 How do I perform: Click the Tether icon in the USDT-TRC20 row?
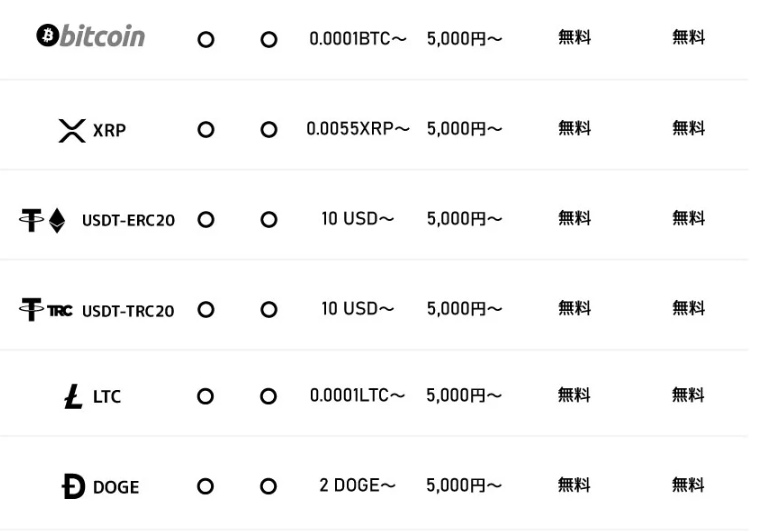[29, 309]
